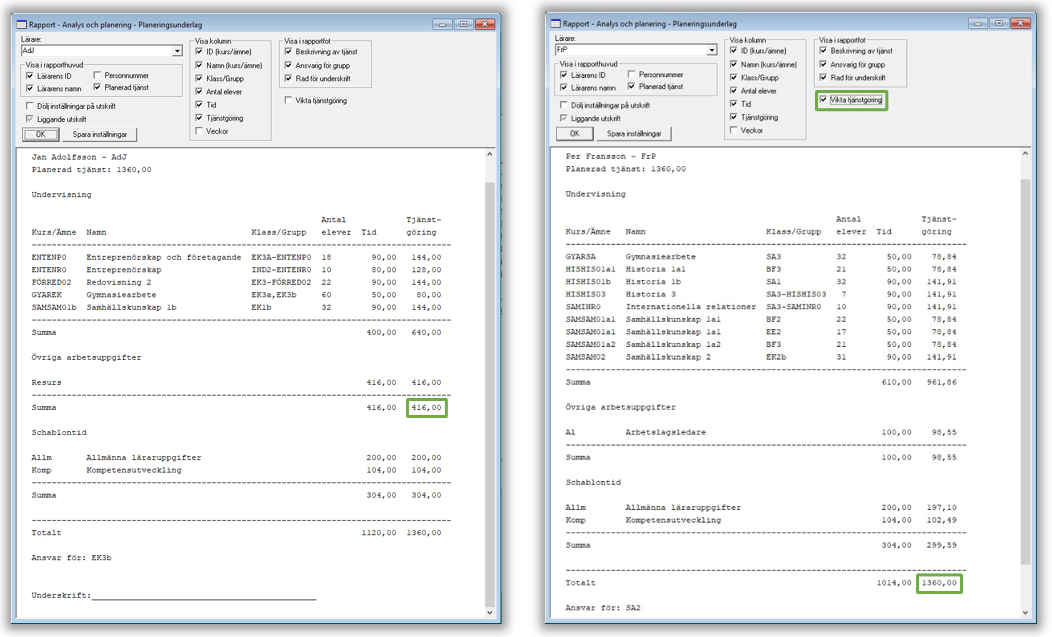
Task: Click Spara inställningar in AdJ window
Action: 99,134
